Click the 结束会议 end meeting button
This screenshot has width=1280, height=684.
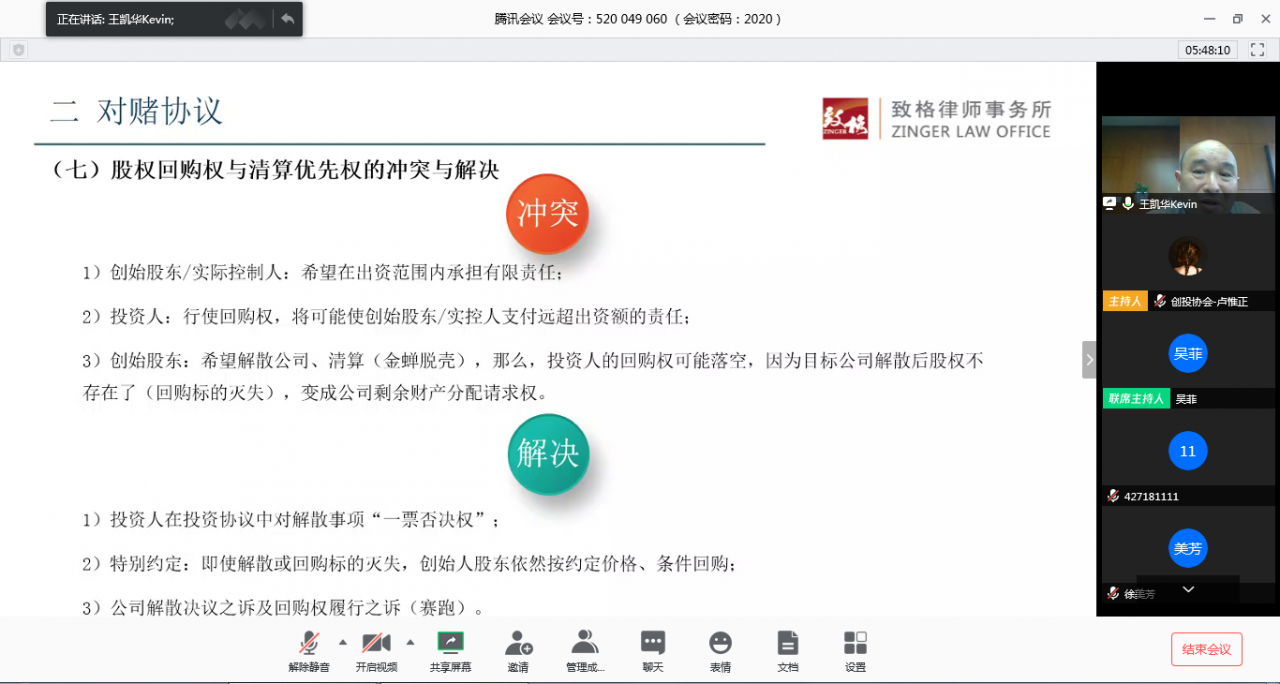(x=1206, y=649)
